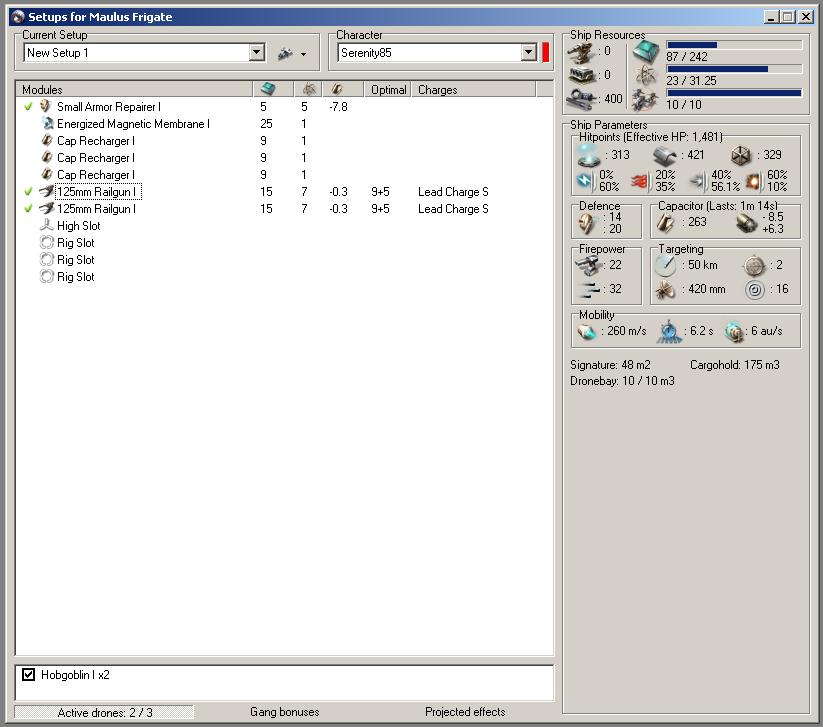This screenshot has height=727, width=823.
Task: Click the EM resistance icon
Action: click(x=585, y=181)
